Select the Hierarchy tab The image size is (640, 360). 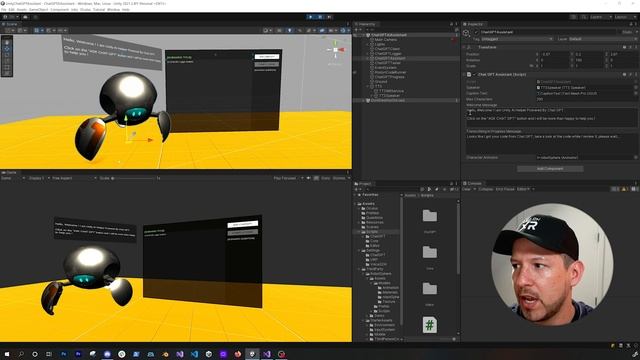tap(366, 24)
